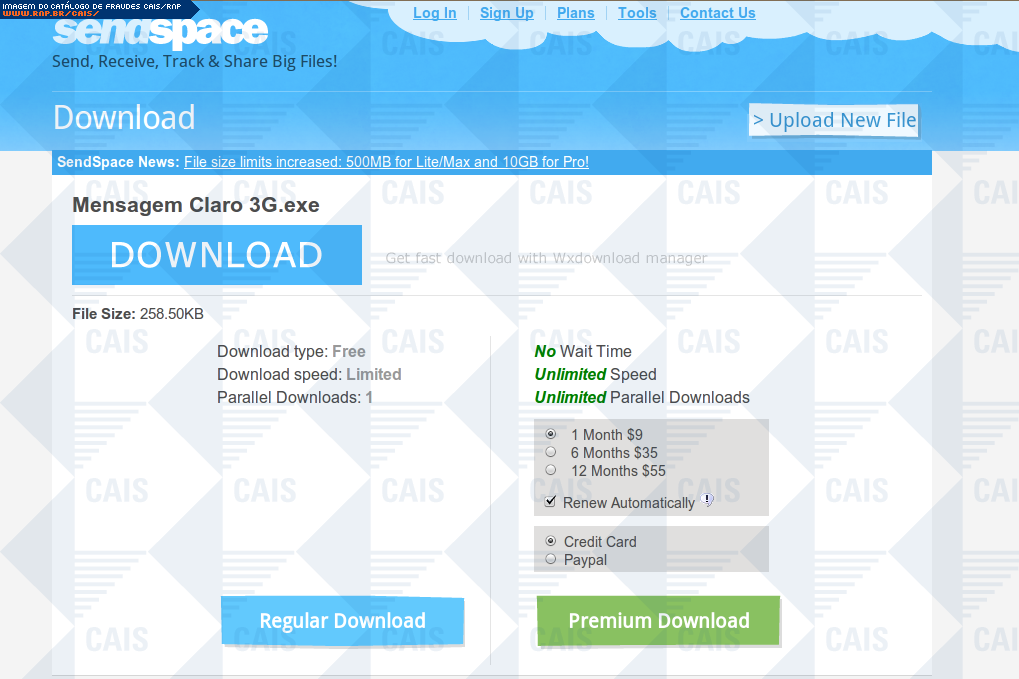Go to Plans in top navigation
Image resolution: width=1019 pixels, height=679 pixels.
[575, 13]
